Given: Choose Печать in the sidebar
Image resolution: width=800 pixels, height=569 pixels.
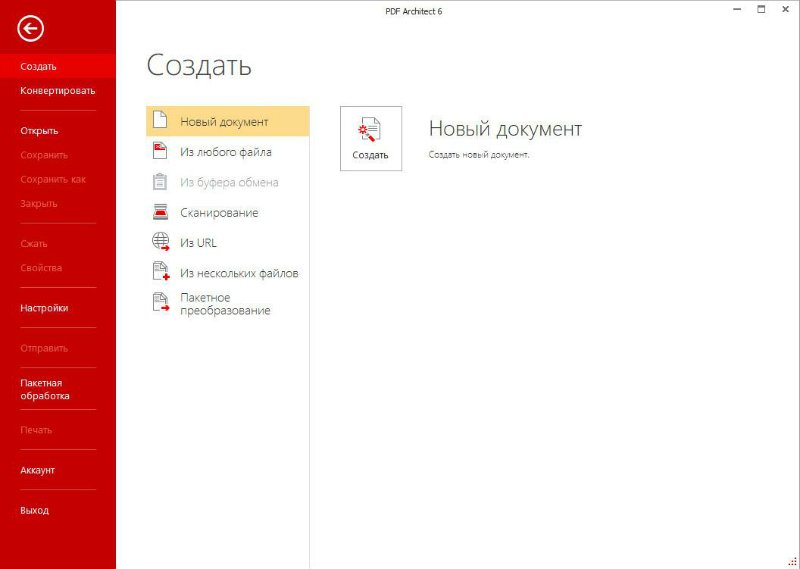Looking at the screenshot, I should point(36,430).
